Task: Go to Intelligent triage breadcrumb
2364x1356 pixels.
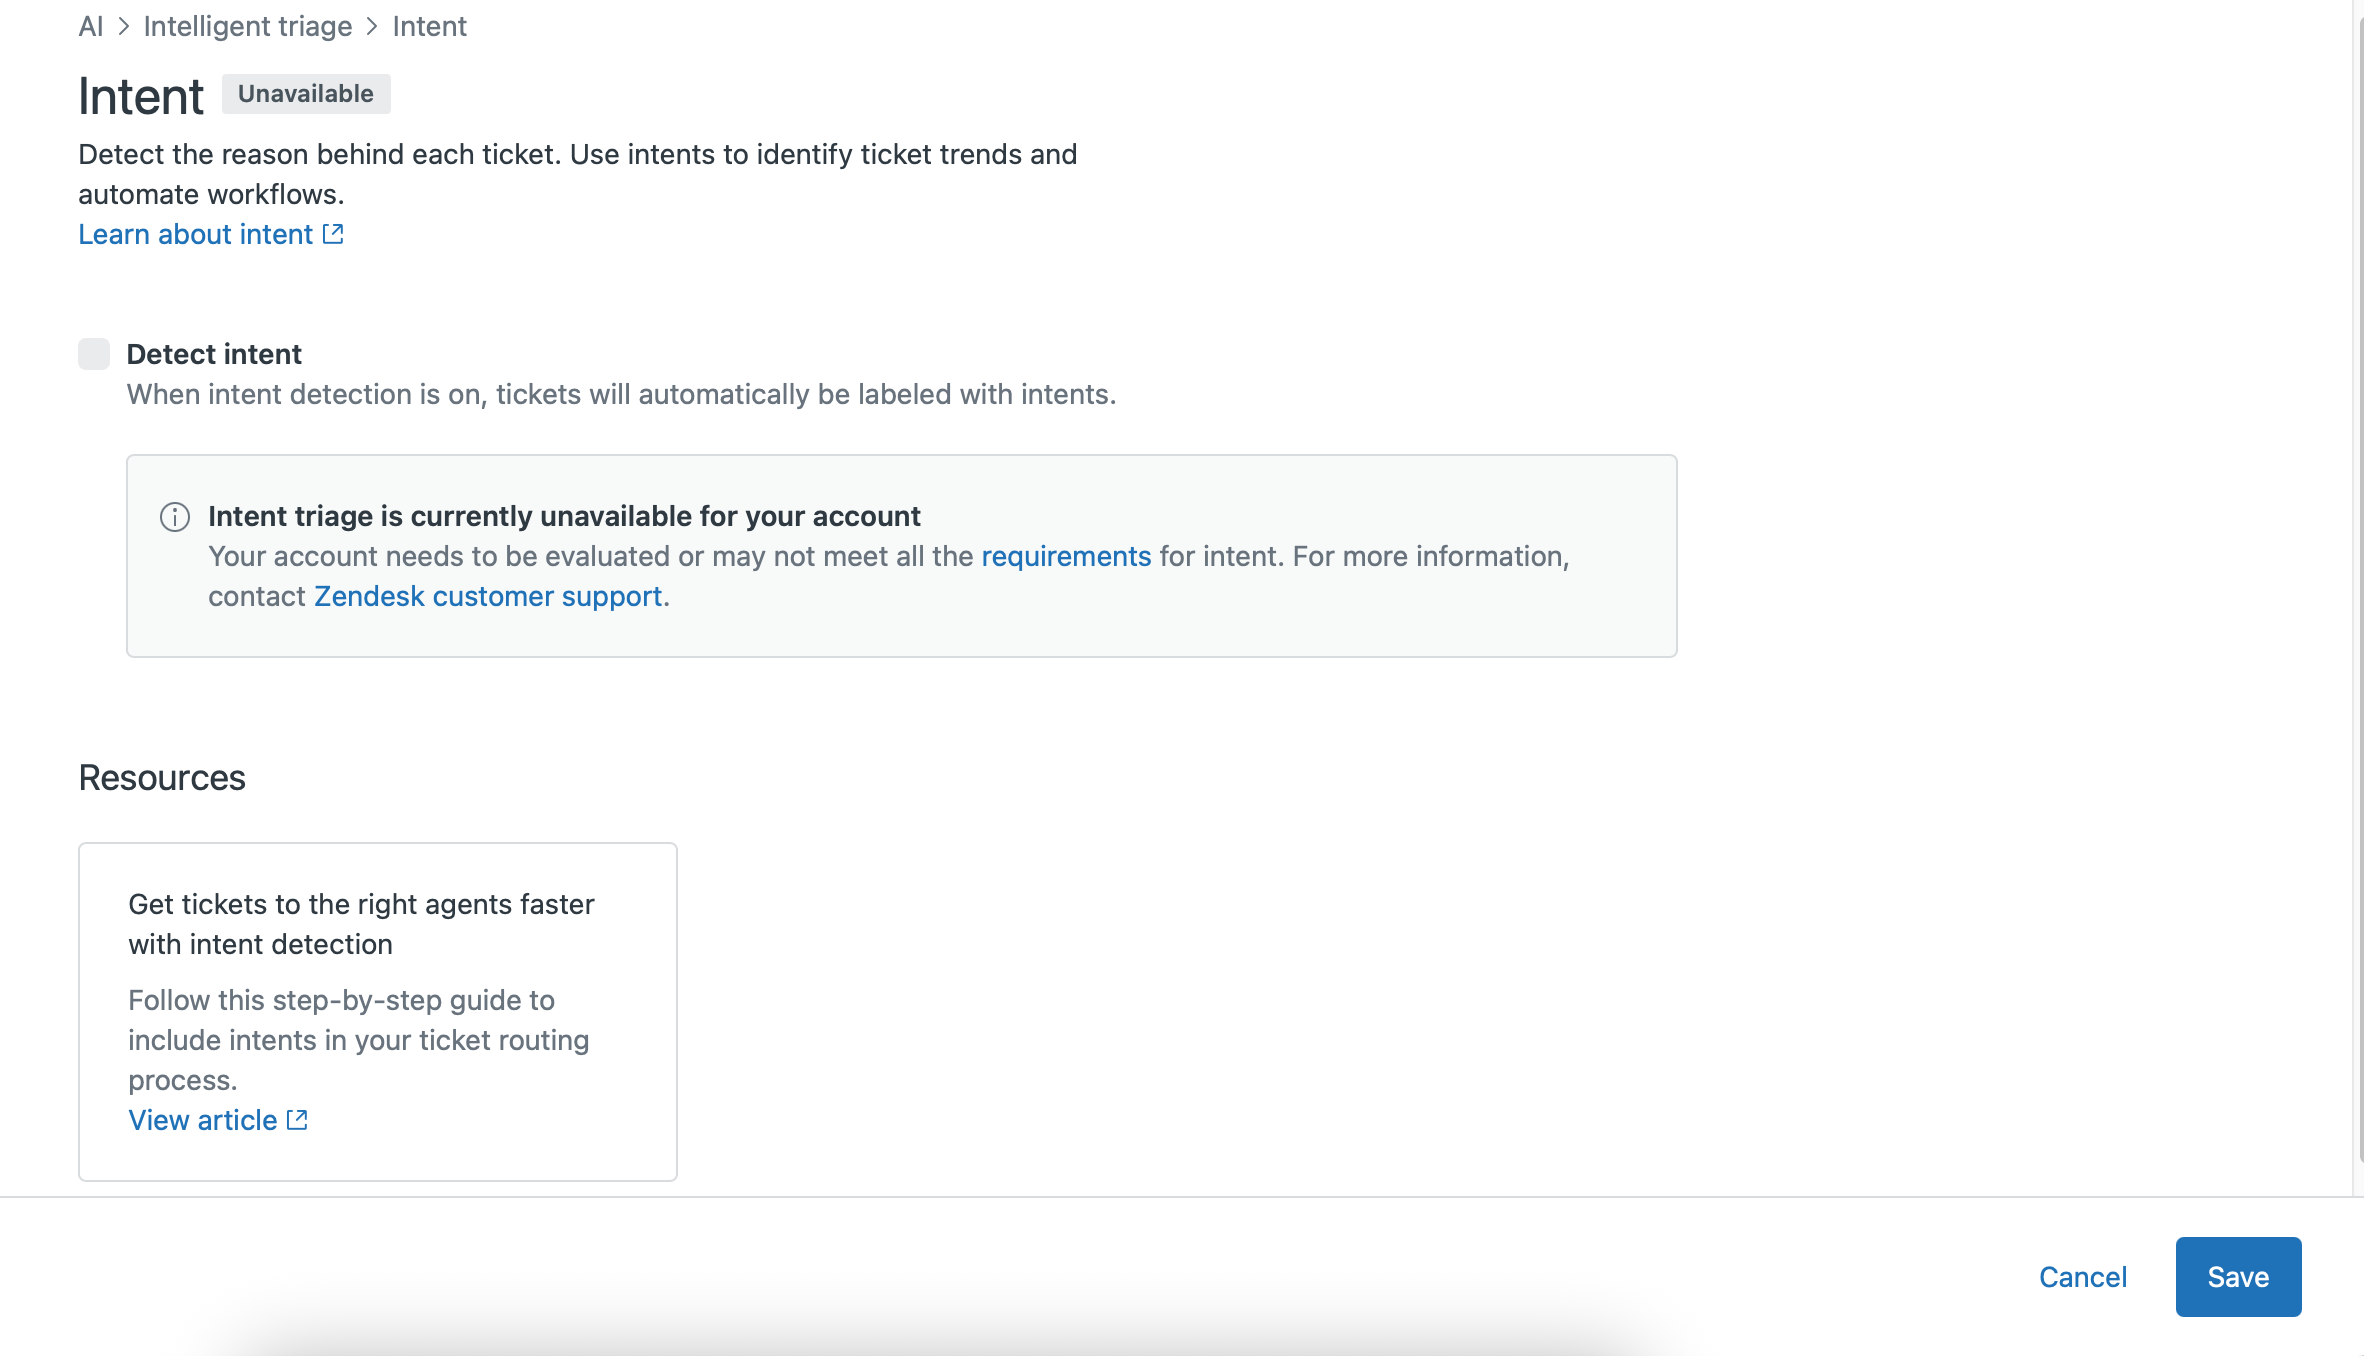Action: (x=247, y=27)
